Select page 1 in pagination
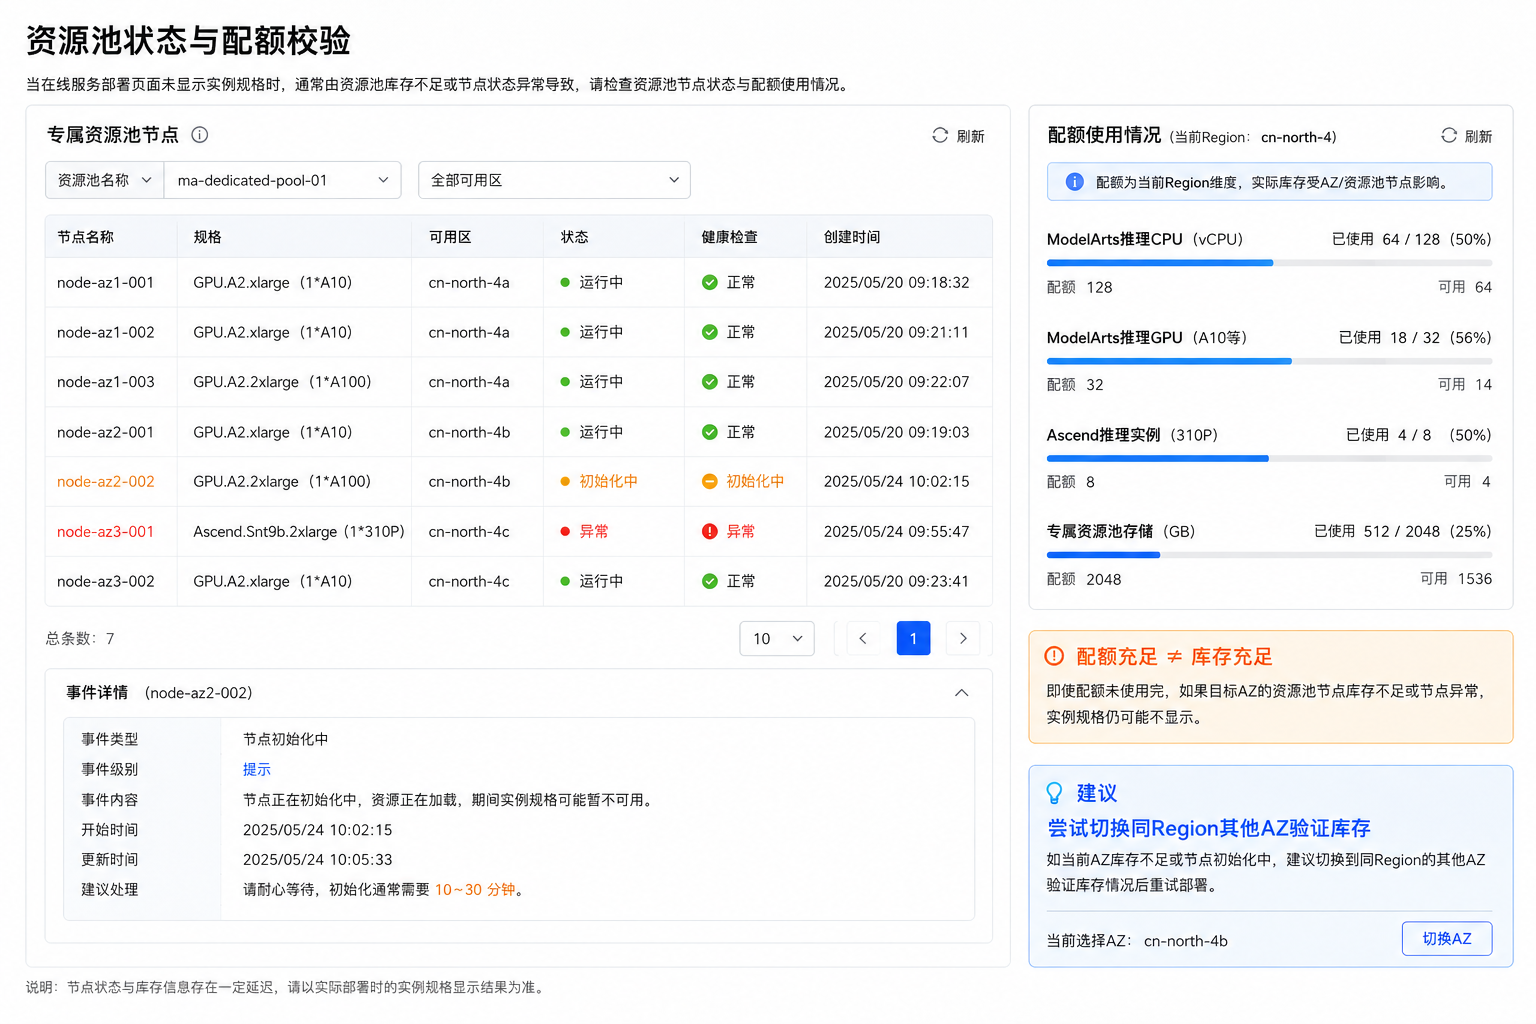This screenshot has width=1536, height=1024. pyautogui.click(x=913, y=638)
